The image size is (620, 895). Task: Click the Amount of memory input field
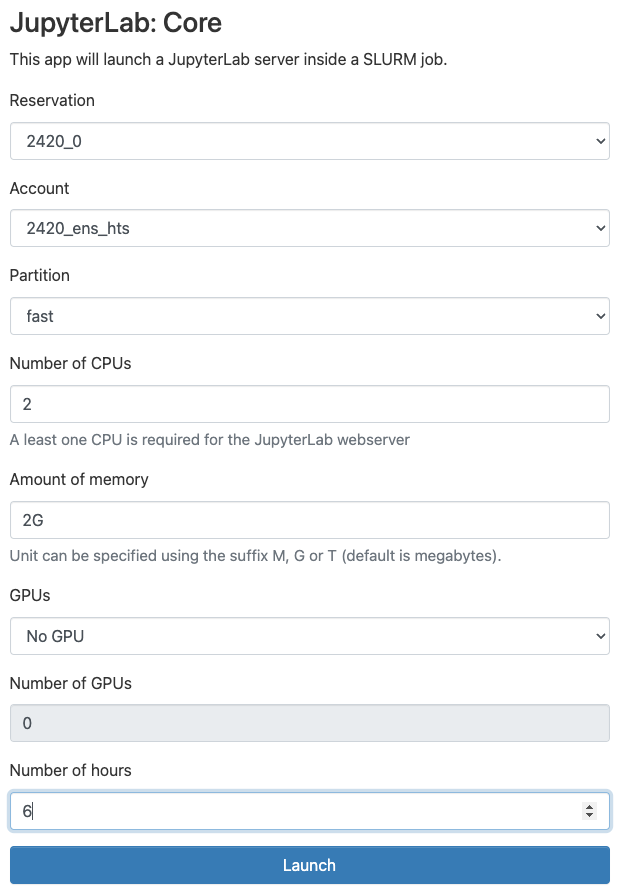tap(300, 520)
